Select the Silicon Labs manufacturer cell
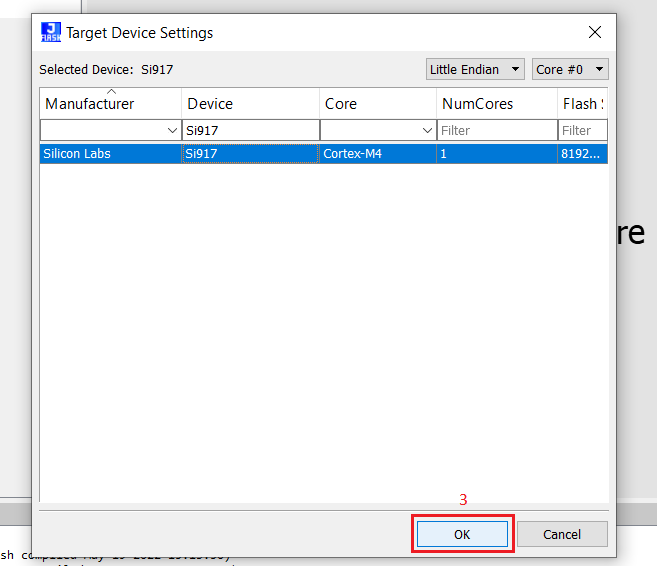Viewport: 657px width, 566px height. [111, 154]
